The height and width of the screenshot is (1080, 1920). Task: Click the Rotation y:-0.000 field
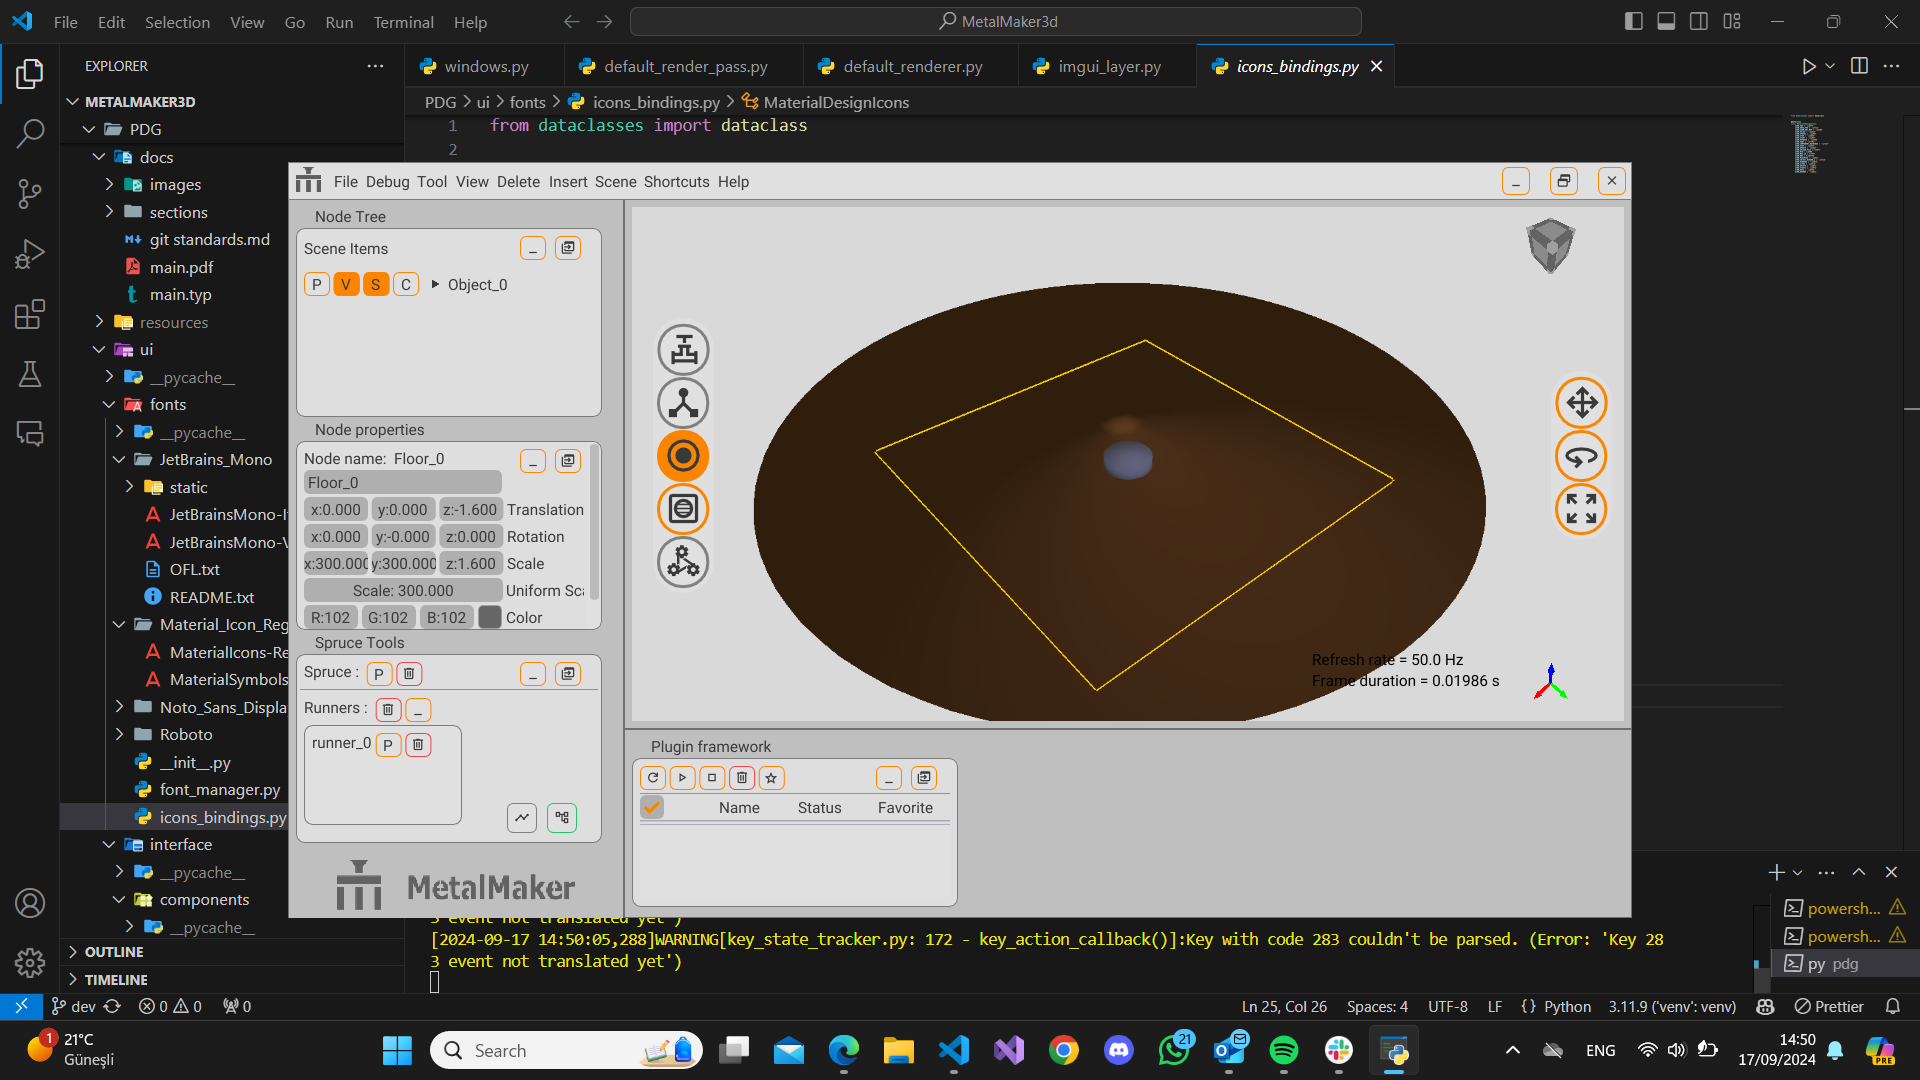point(403,537)
